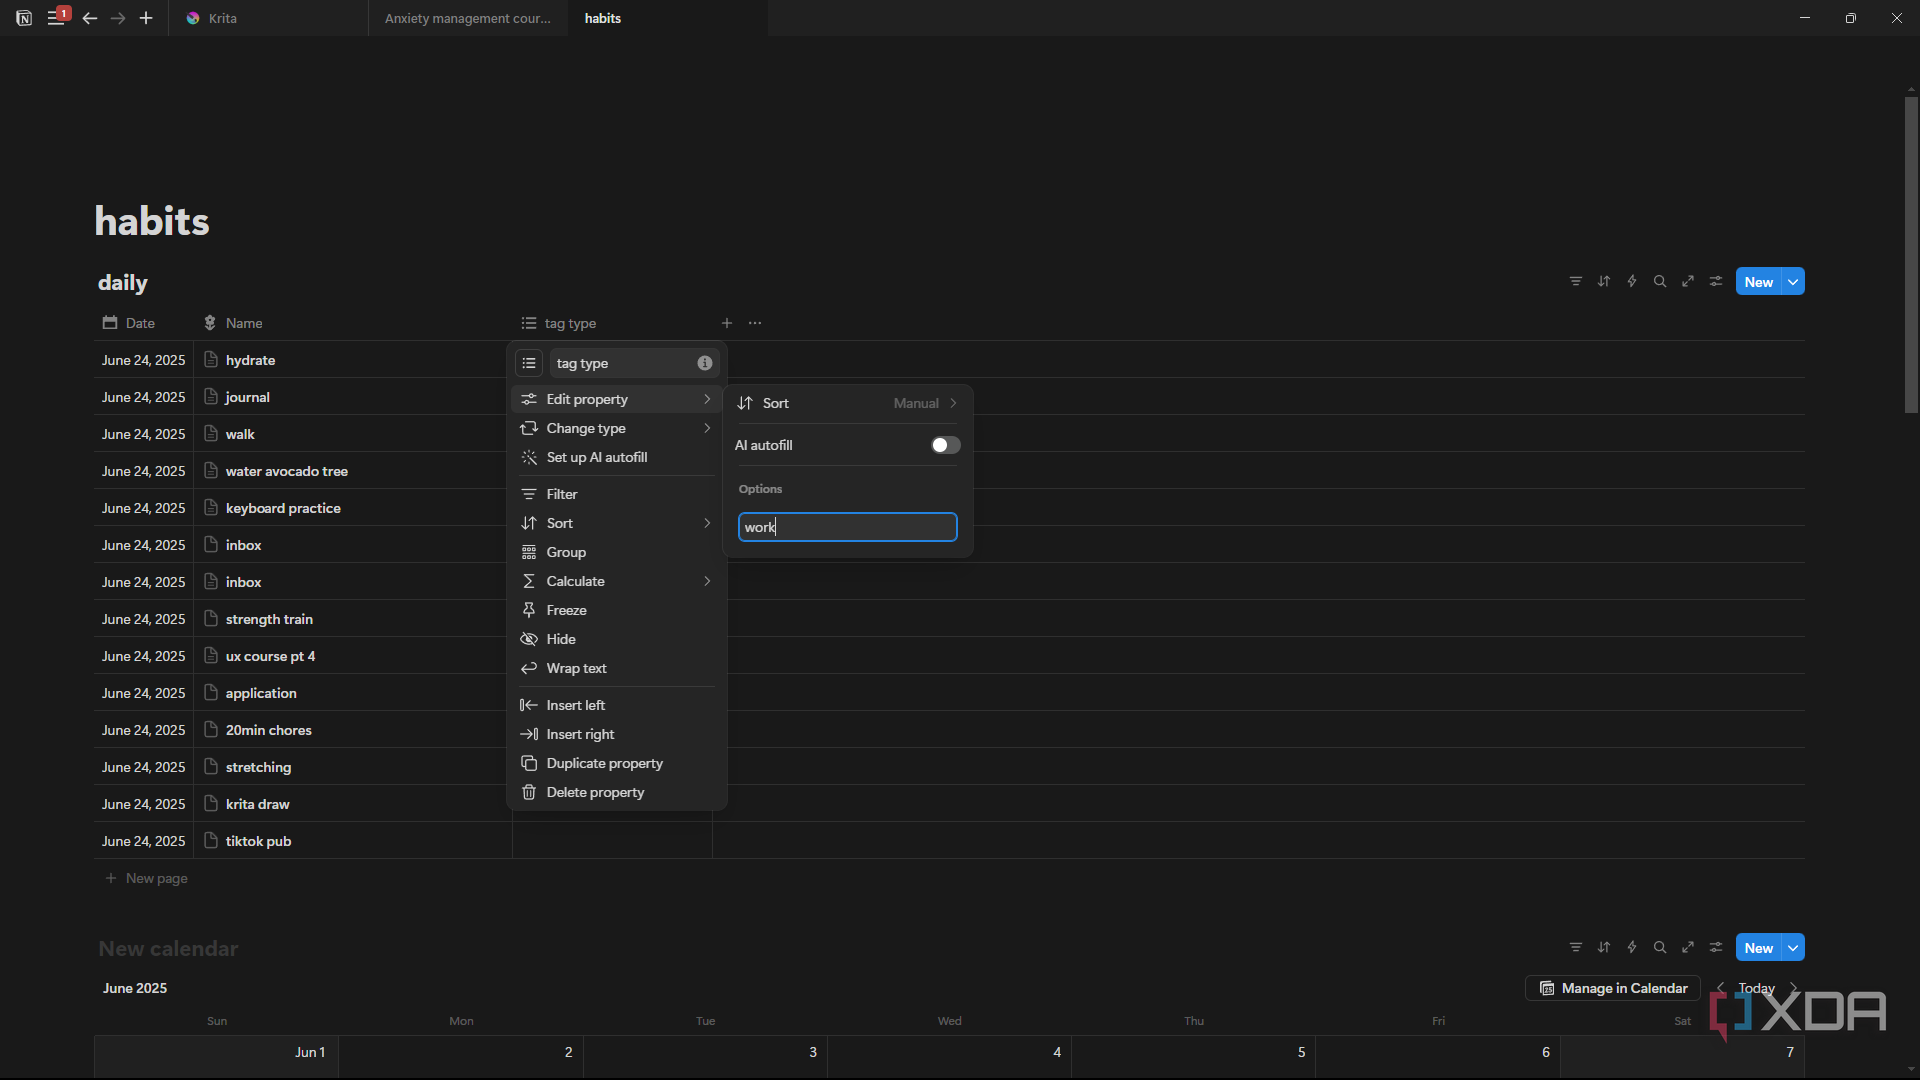Click the Notion app logo icon
Image resolution: width=1920 pixels, height=1080 pixels.
[x=24, y=18]
